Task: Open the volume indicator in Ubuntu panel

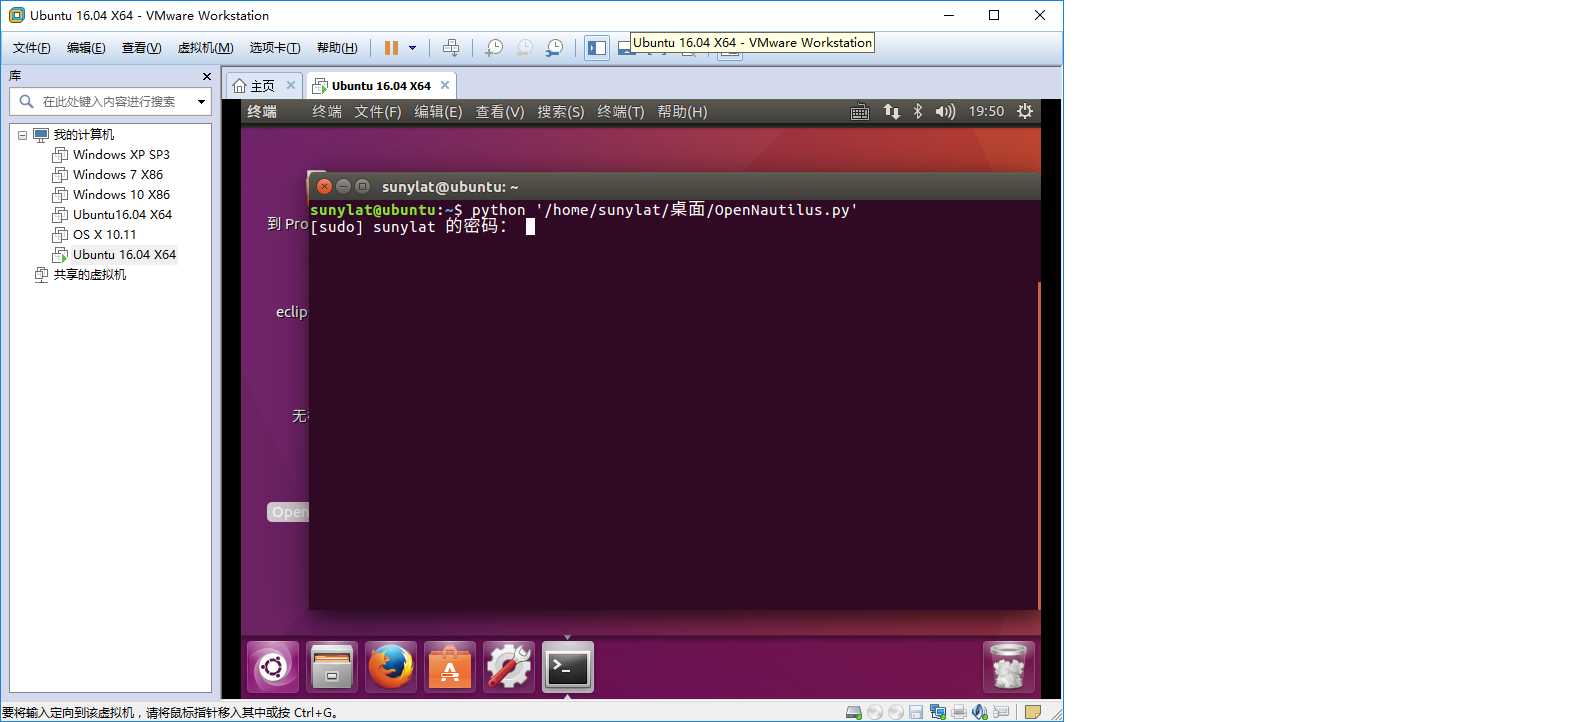Action: coord(945,112)
